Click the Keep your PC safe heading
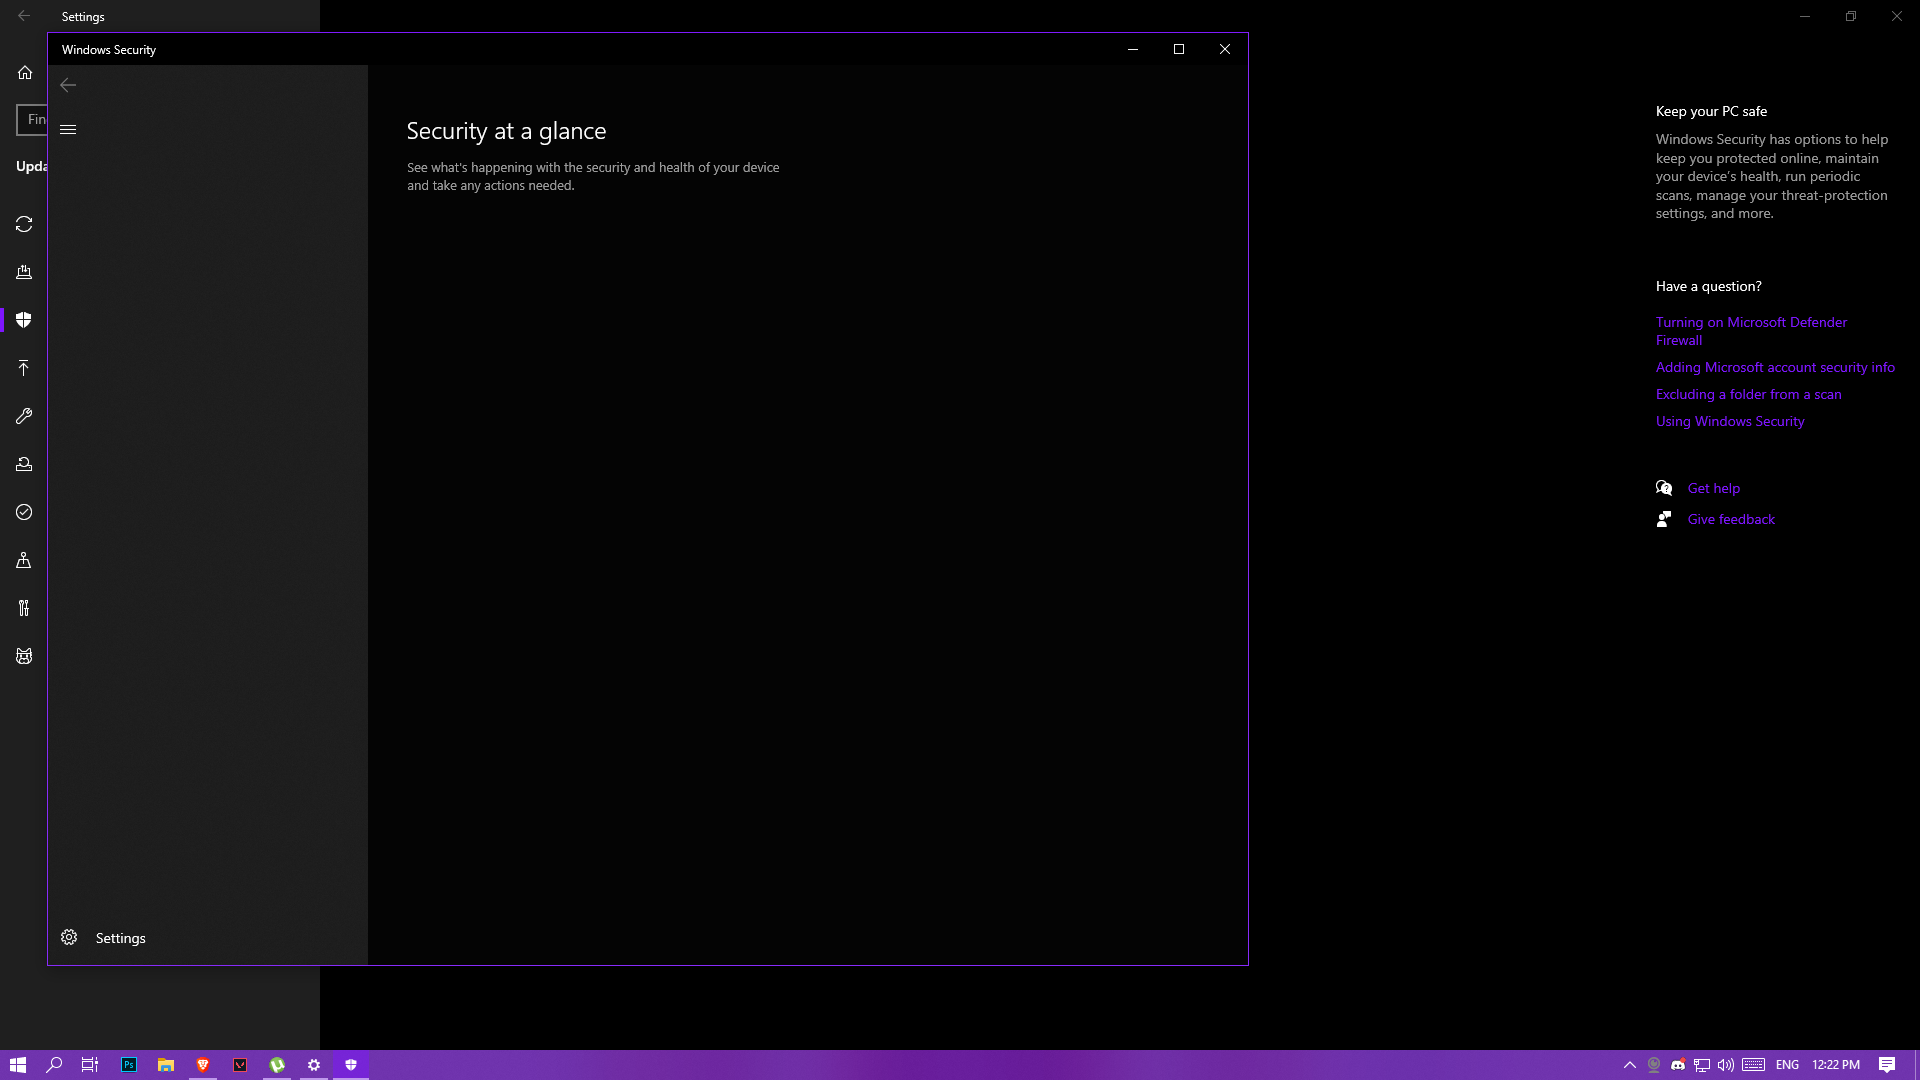This screenshot has height=1080, width=1920. coord(1711,111)
